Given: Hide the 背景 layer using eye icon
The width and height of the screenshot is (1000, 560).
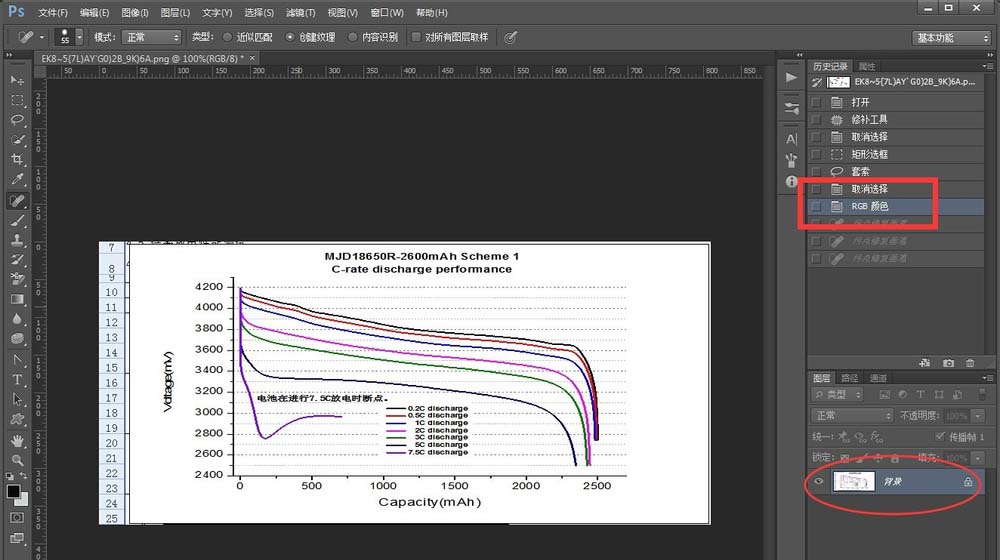Looking at the screenshot, I should tap(819, 482).
